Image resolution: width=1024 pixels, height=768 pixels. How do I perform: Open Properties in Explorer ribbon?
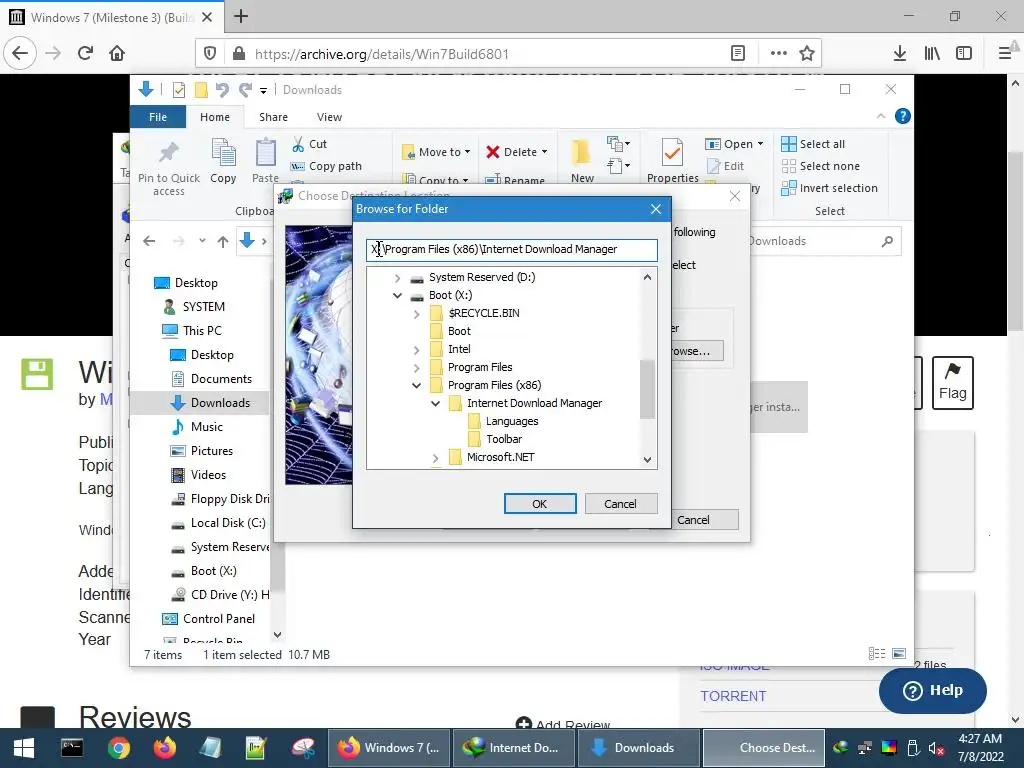coord(673,161)
